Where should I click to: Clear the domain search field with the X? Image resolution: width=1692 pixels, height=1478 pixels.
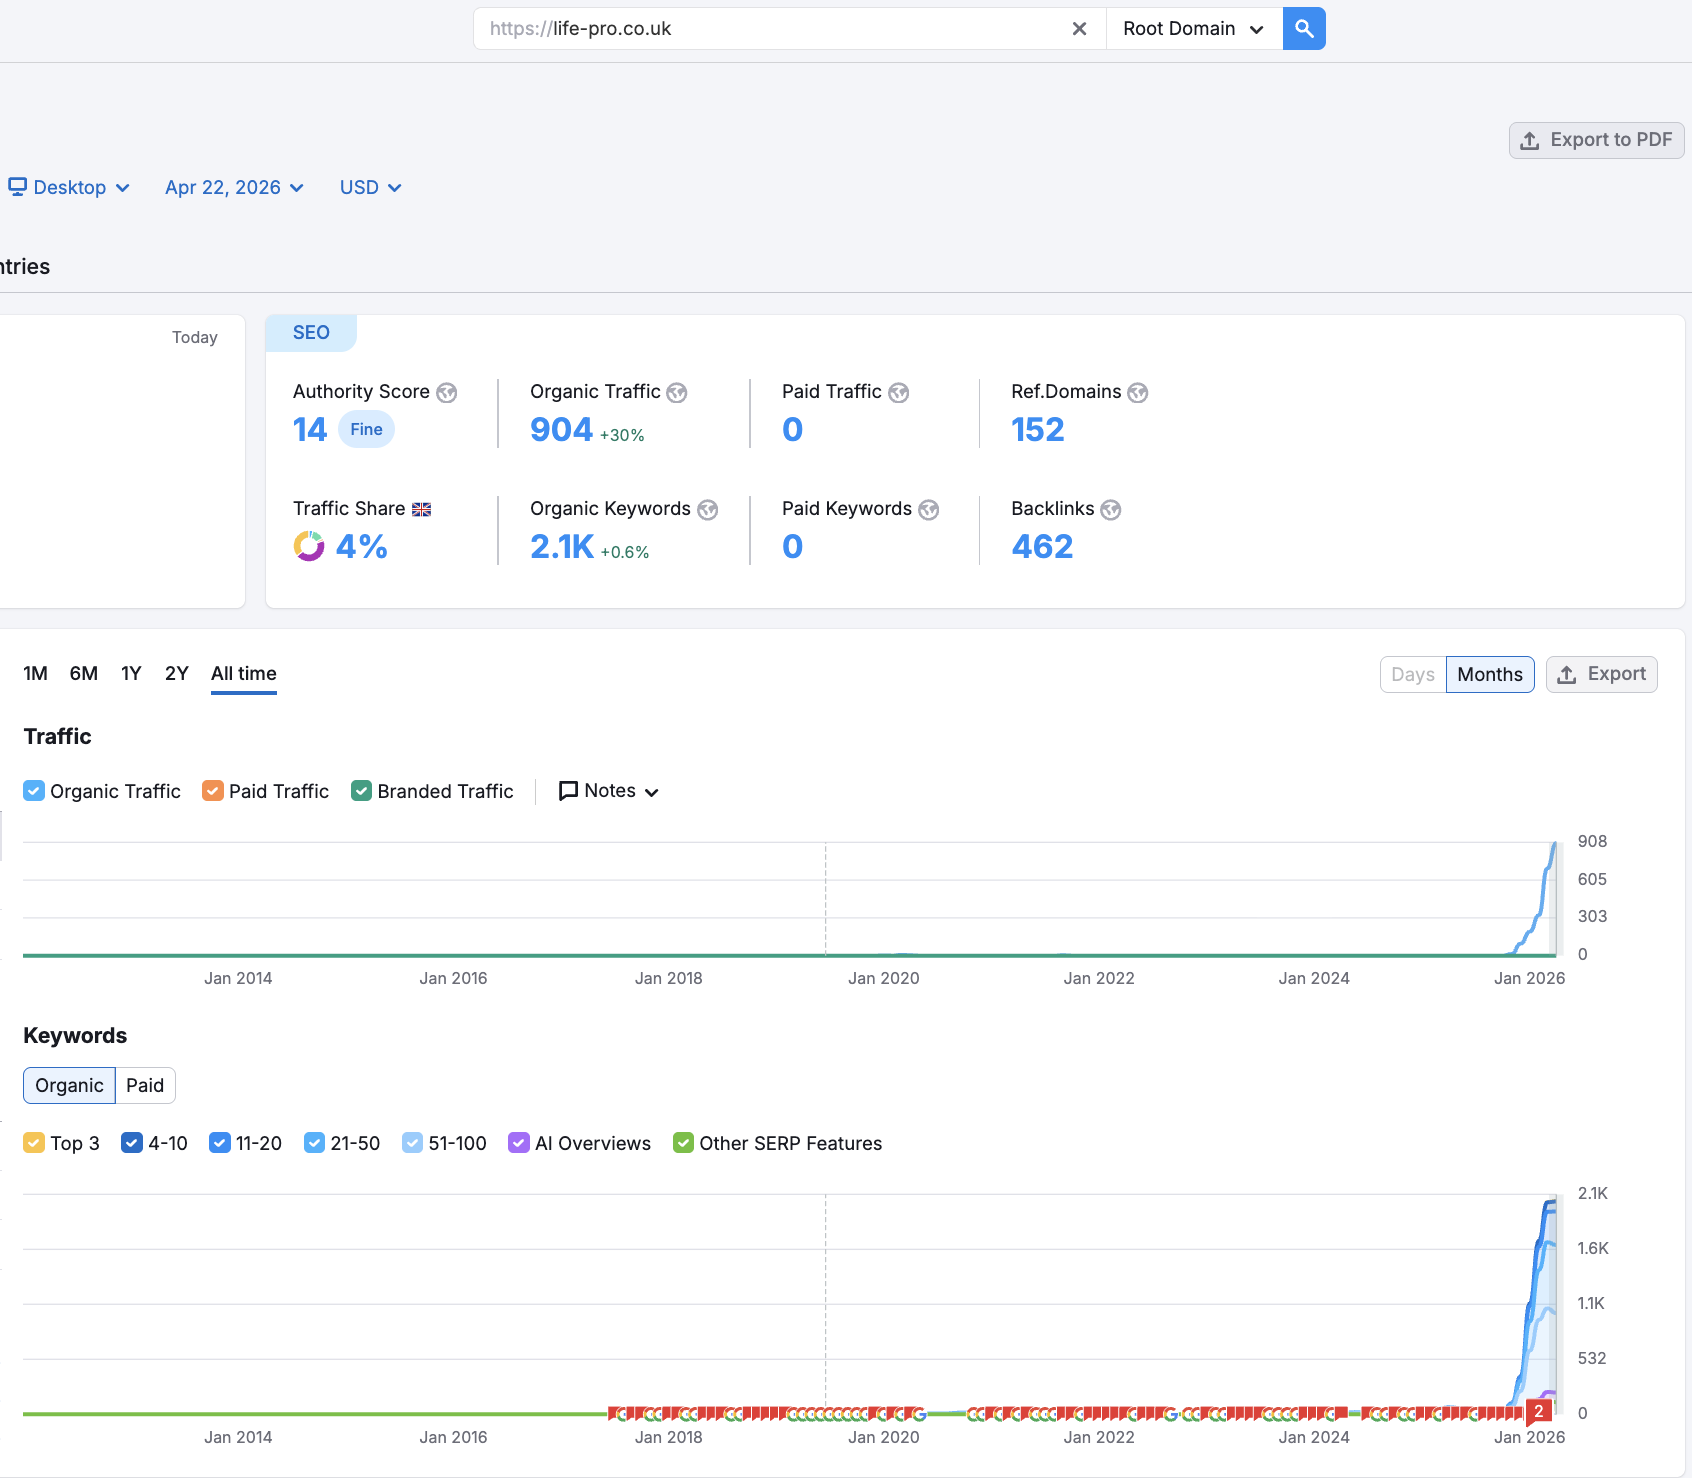[1079, 28]
